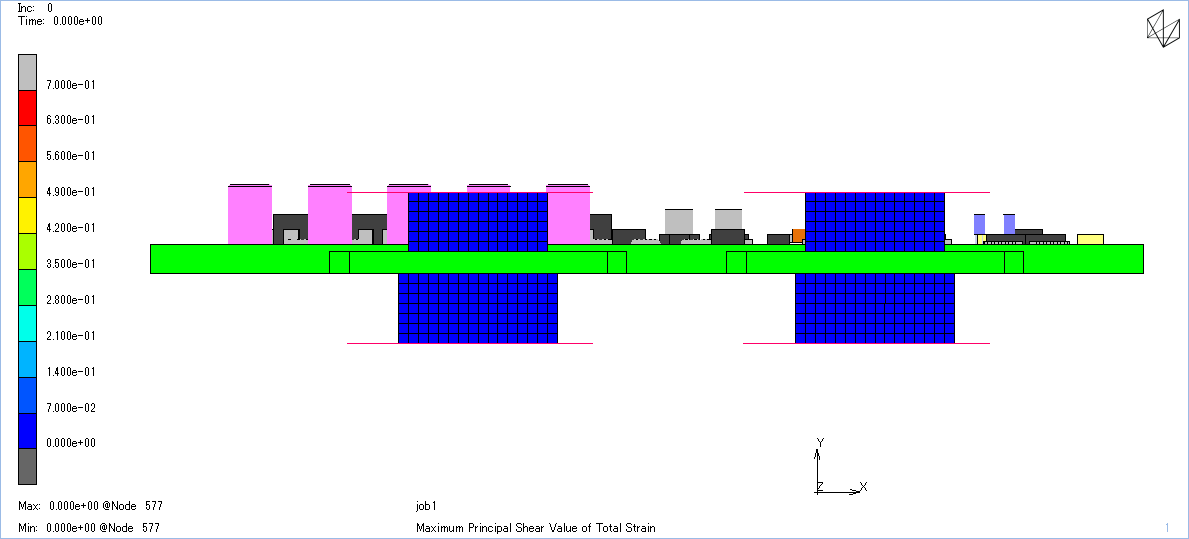Click the job1 title label

(x=427, y=506)
